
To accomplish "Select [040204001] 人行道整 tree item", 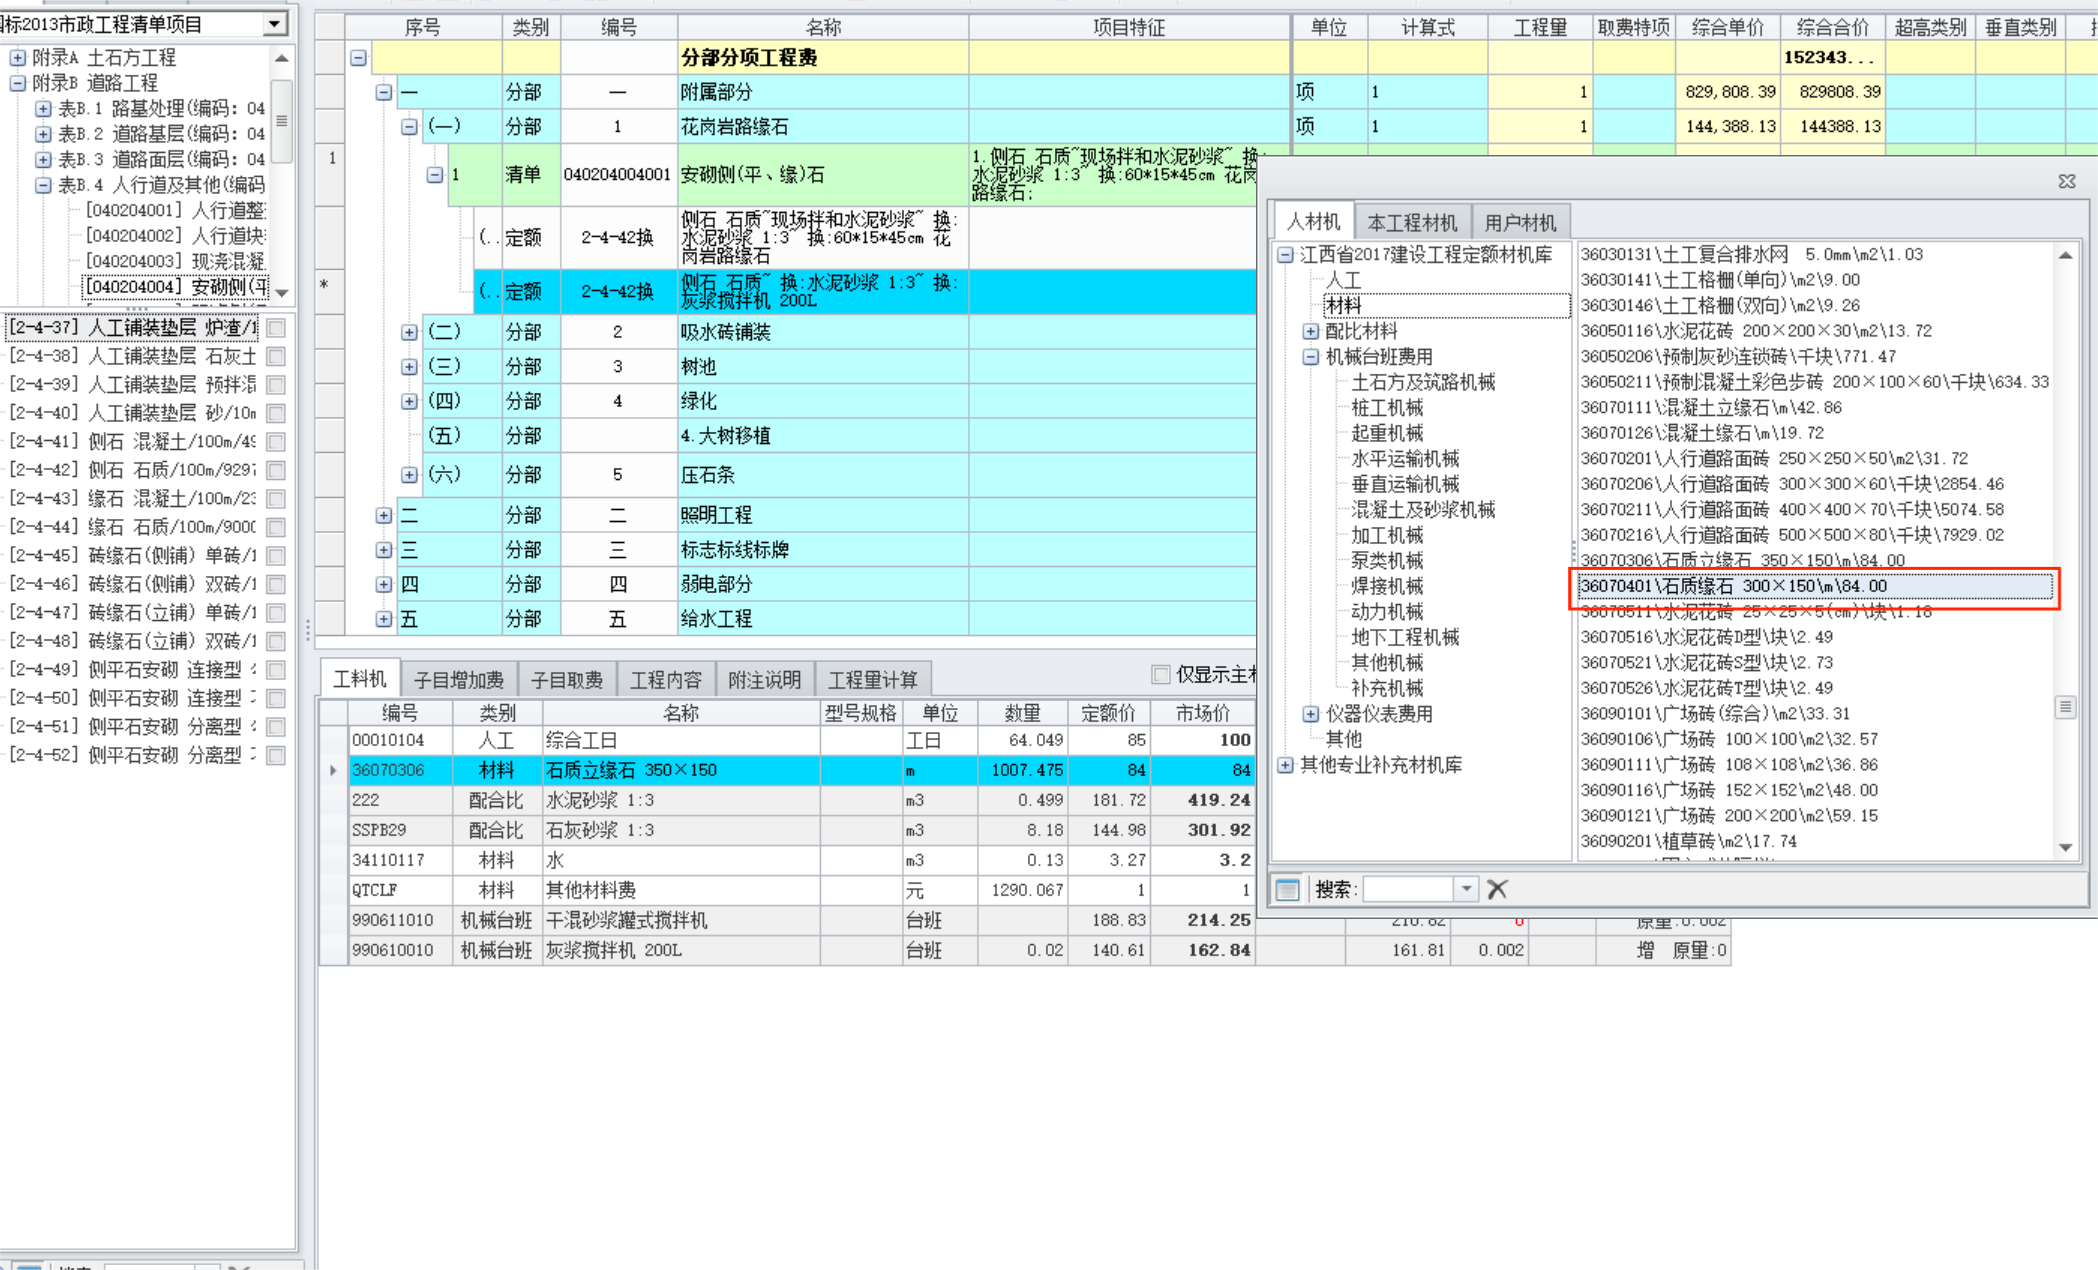I will click(176, 210).
